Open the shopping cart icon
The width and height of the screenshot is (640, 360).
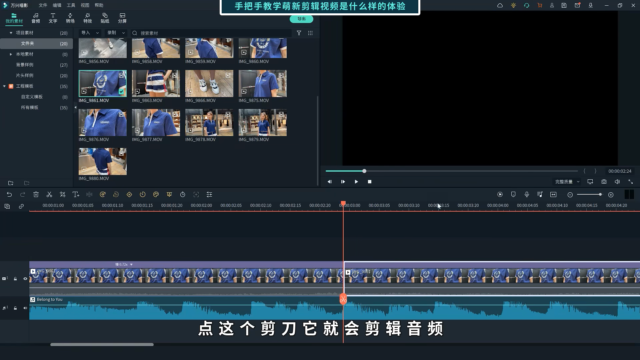(x=540, y=5)
